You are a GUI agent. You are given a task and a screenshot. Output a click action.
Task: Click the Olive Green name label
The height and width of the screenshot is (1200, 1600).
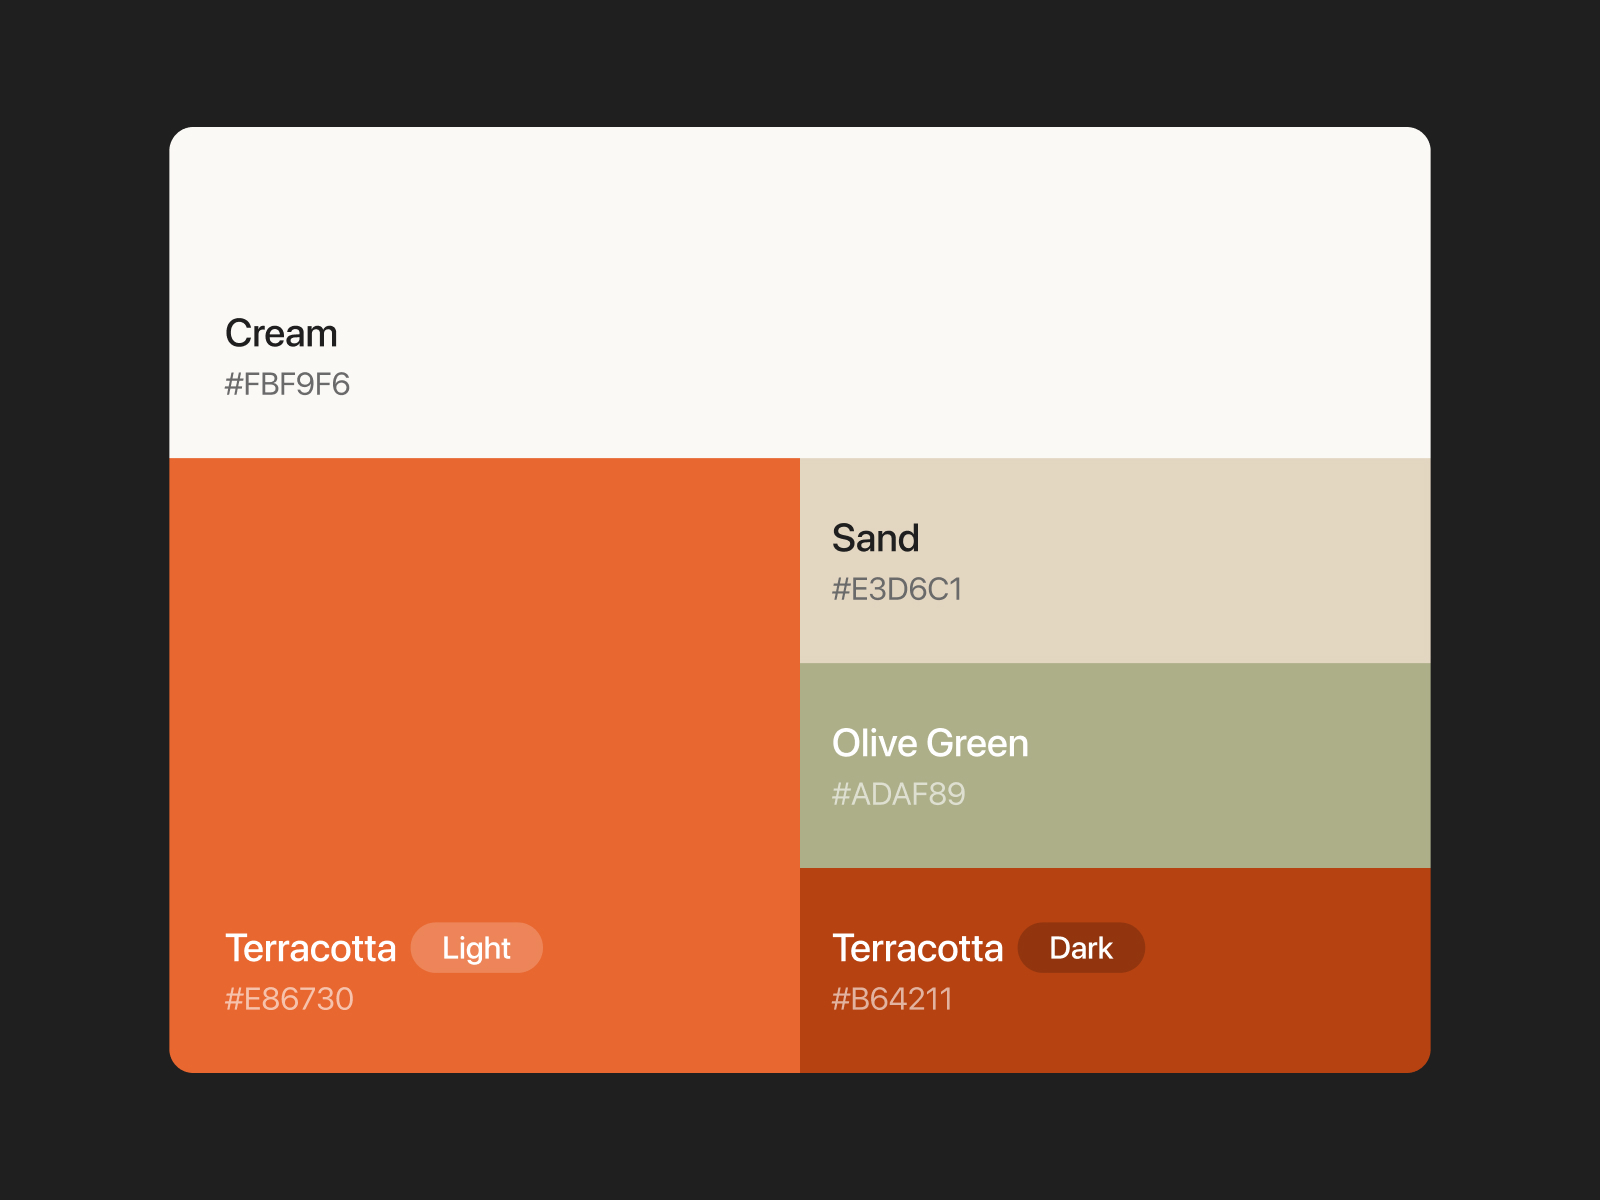click(930, 743)
